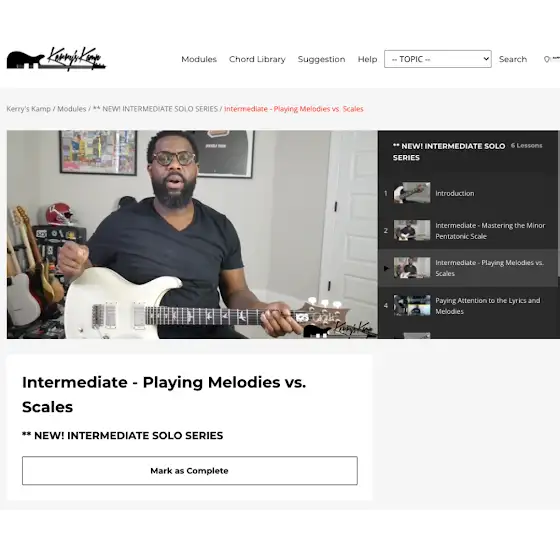The image size is (560, 560).
Task: Select the Introduction lesson thumbnail
Action: [412, 193]
